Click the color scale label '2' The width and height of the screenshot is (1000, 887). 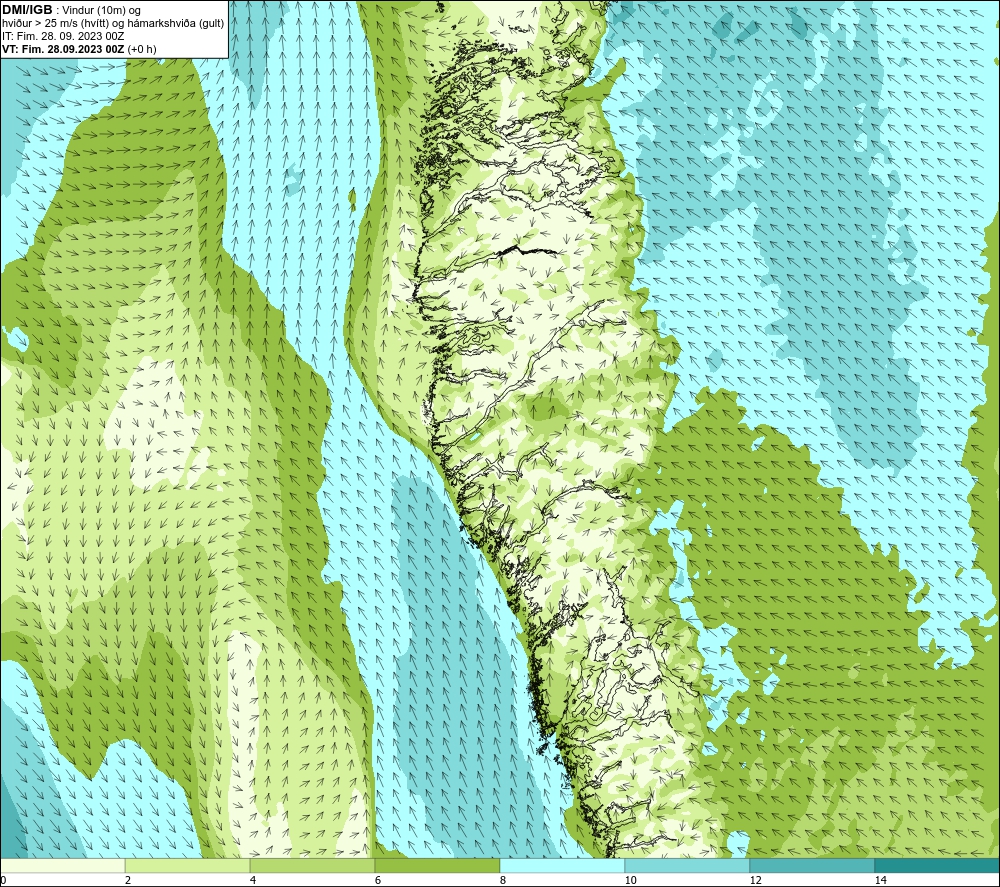coord(128,880)
